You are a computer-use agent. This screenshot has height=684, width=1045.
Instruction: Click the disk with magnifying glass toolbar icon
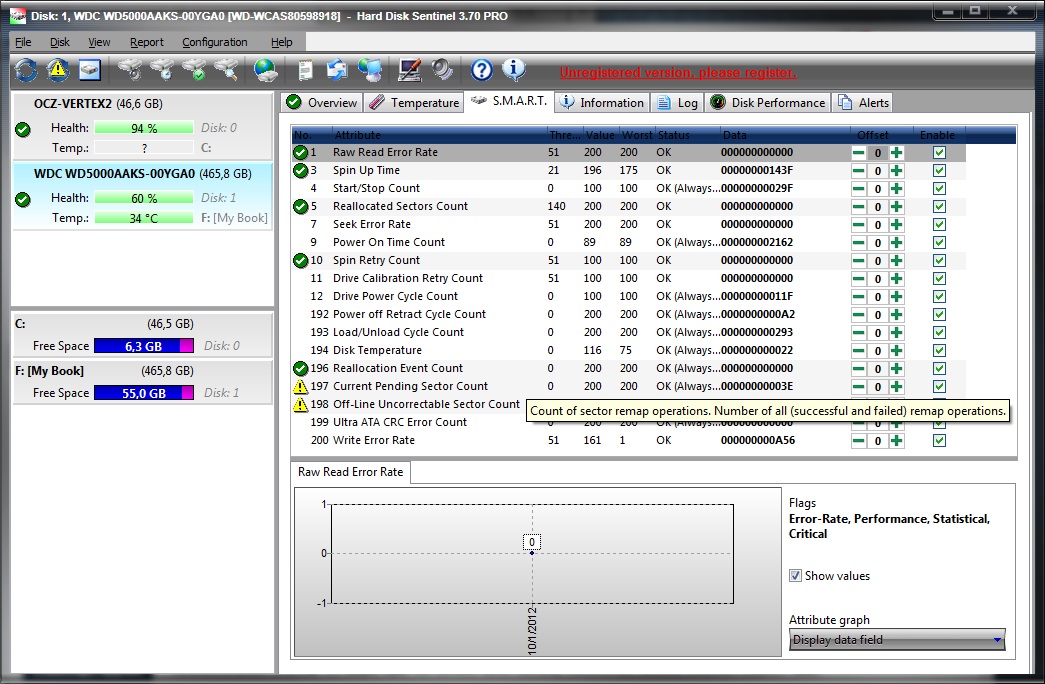[x=227, y=70]
